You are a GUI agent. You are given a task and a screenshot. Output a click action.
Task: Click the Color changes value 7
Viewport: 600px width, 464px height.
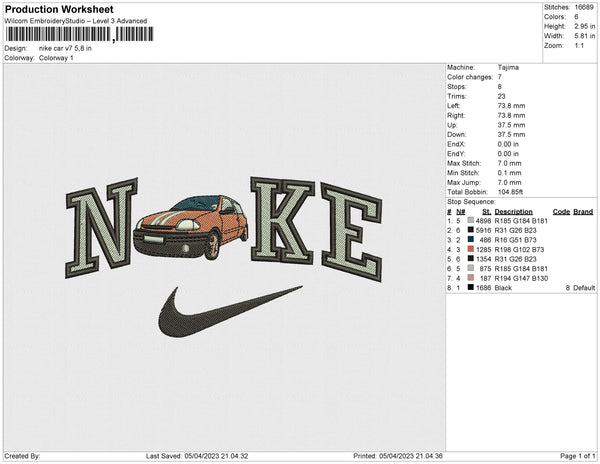[x=500, y=77]
